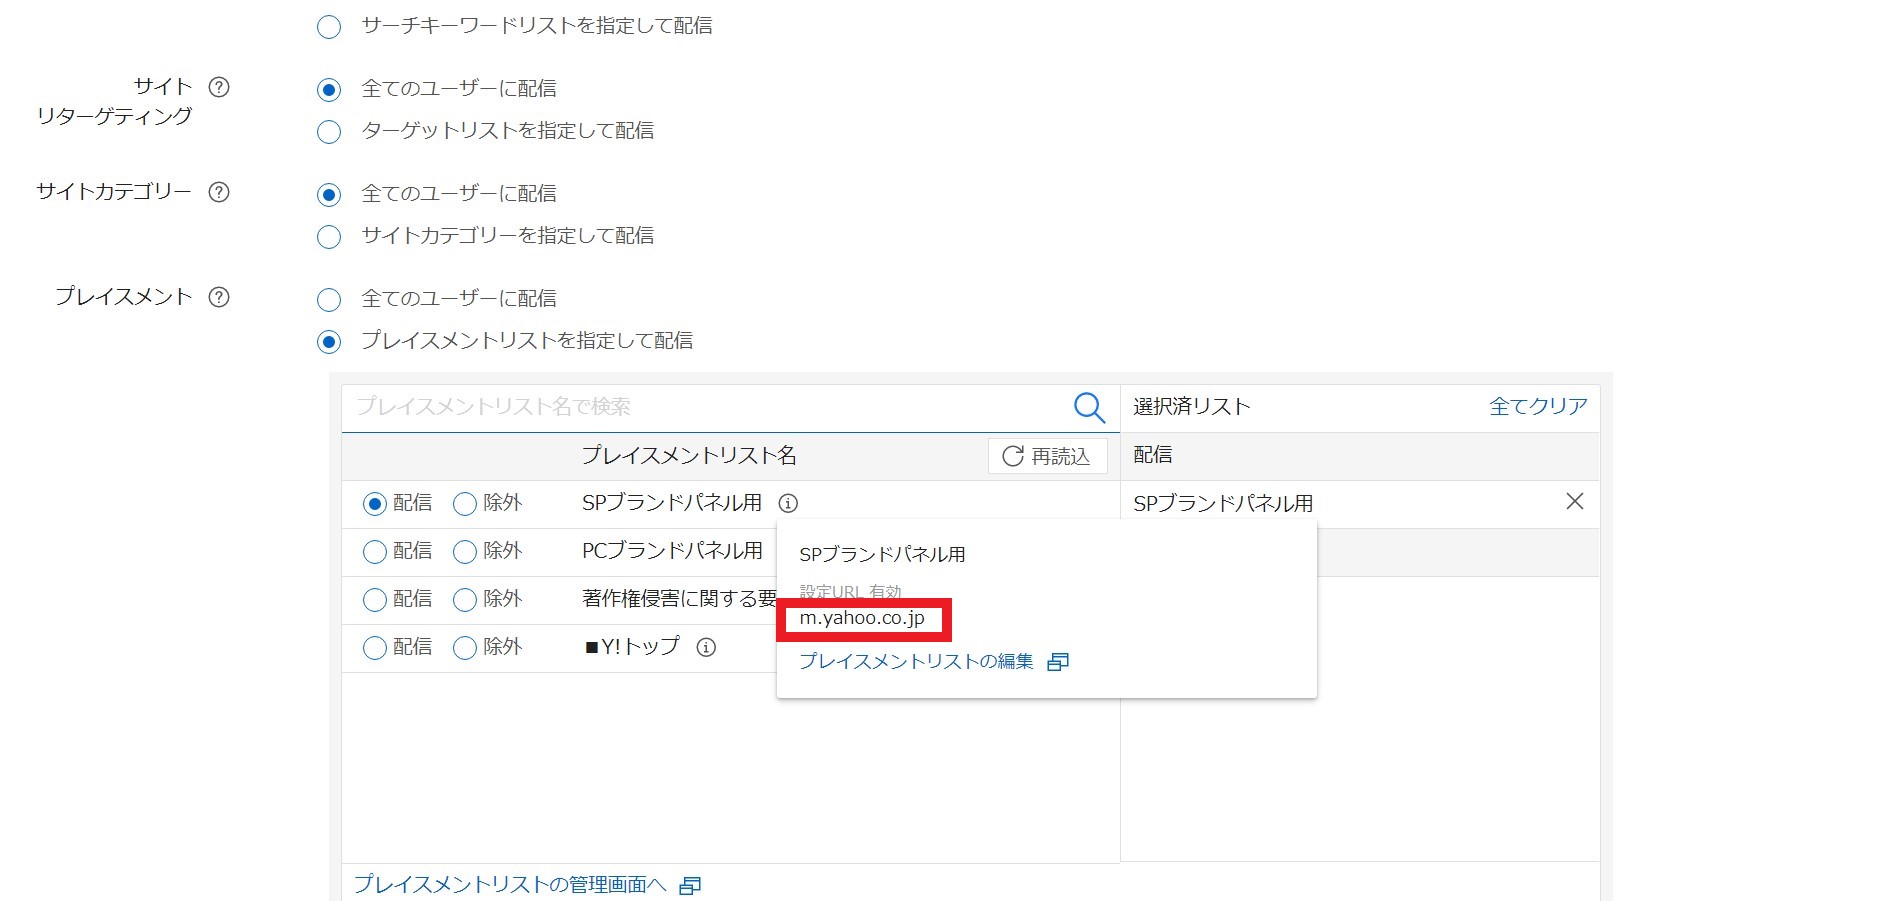The height and width of the screenshot is (901, 1882).
Task: Click SPブランドパネル用 in selected list
Action: (1223, 504)
